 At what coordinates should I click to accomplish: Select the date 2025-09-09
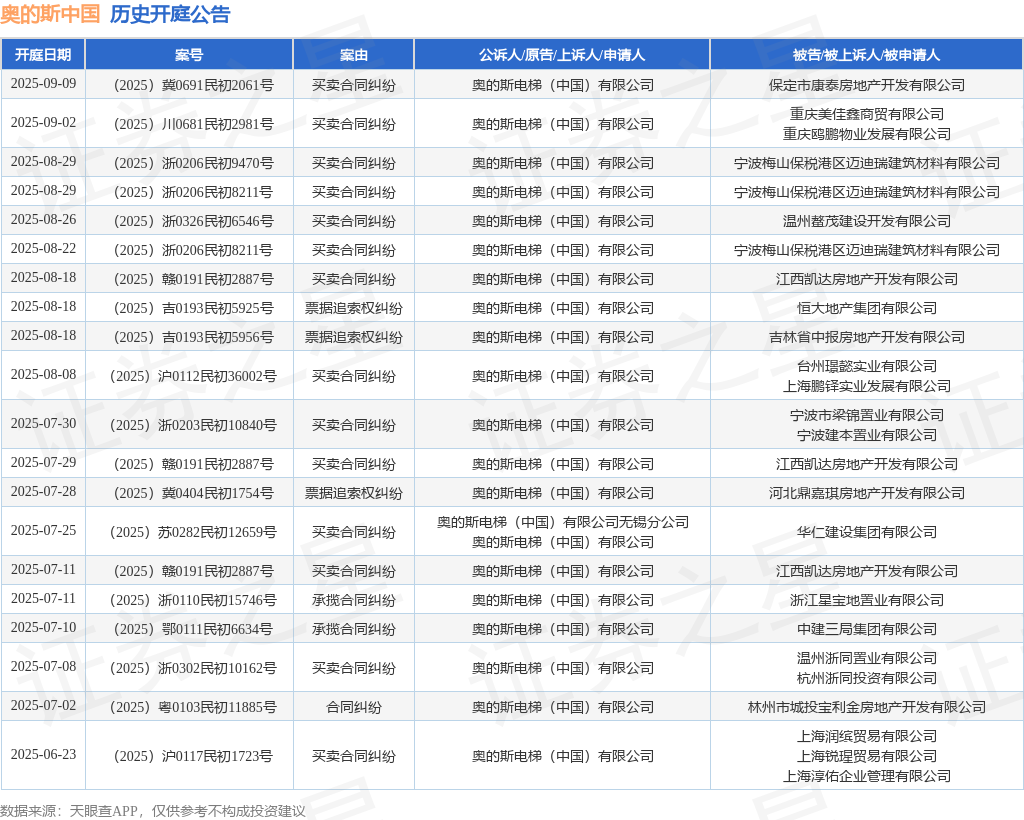click(43, 84)
